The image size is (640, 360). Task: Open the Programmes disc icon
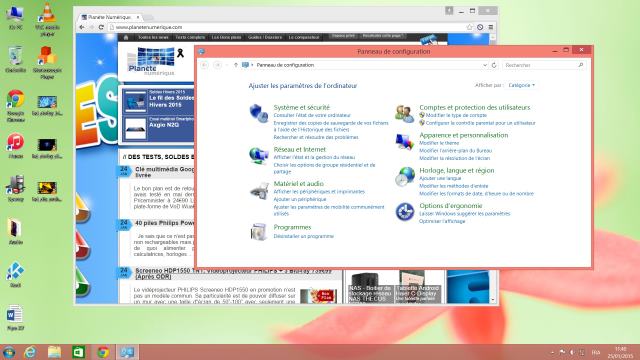[x=258, y=232]
